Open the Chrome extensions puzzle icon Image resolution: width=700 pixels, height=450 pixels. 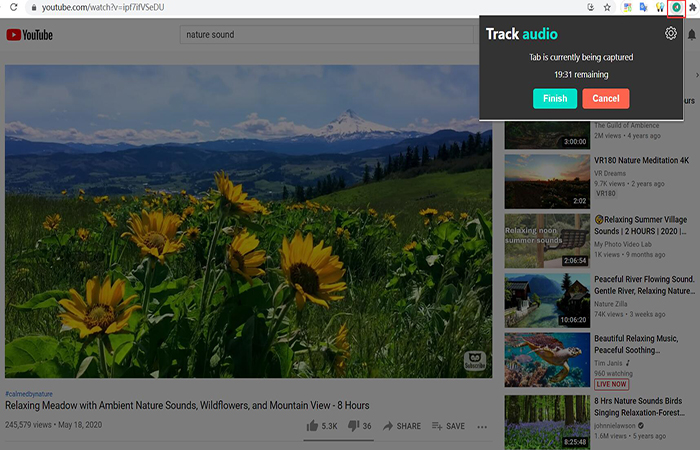tap(692, 7)
